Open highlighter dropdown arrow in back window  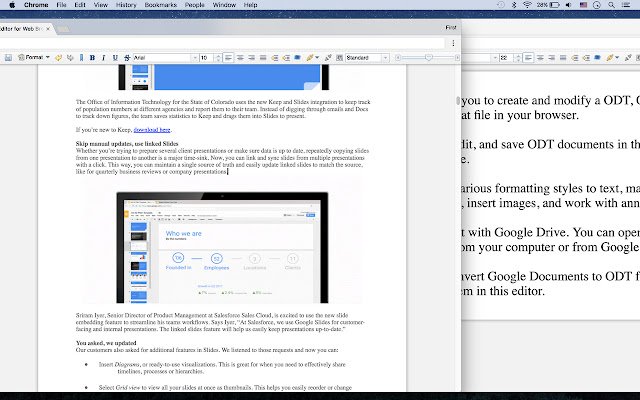[617, 58]
